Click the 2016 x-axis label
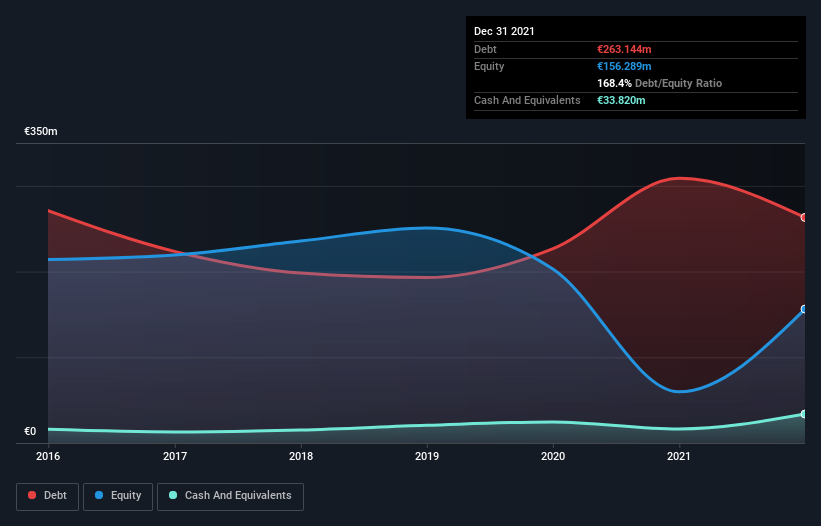This screenshot has width=821, height=526. [48, 456]
